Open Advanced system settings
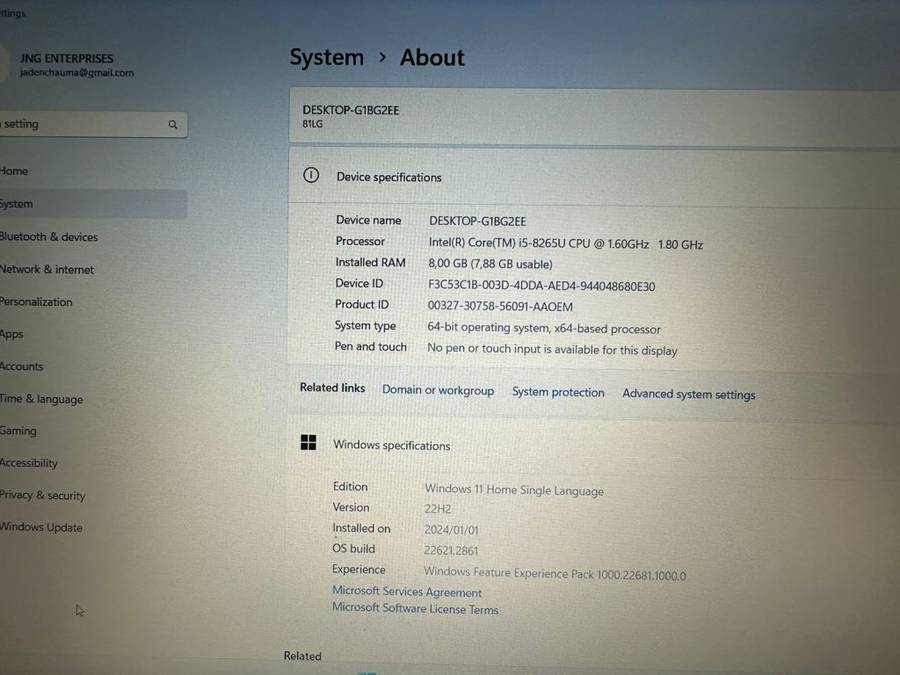The image size is (900, 675). pyautogui.click(x=688, y=394)
